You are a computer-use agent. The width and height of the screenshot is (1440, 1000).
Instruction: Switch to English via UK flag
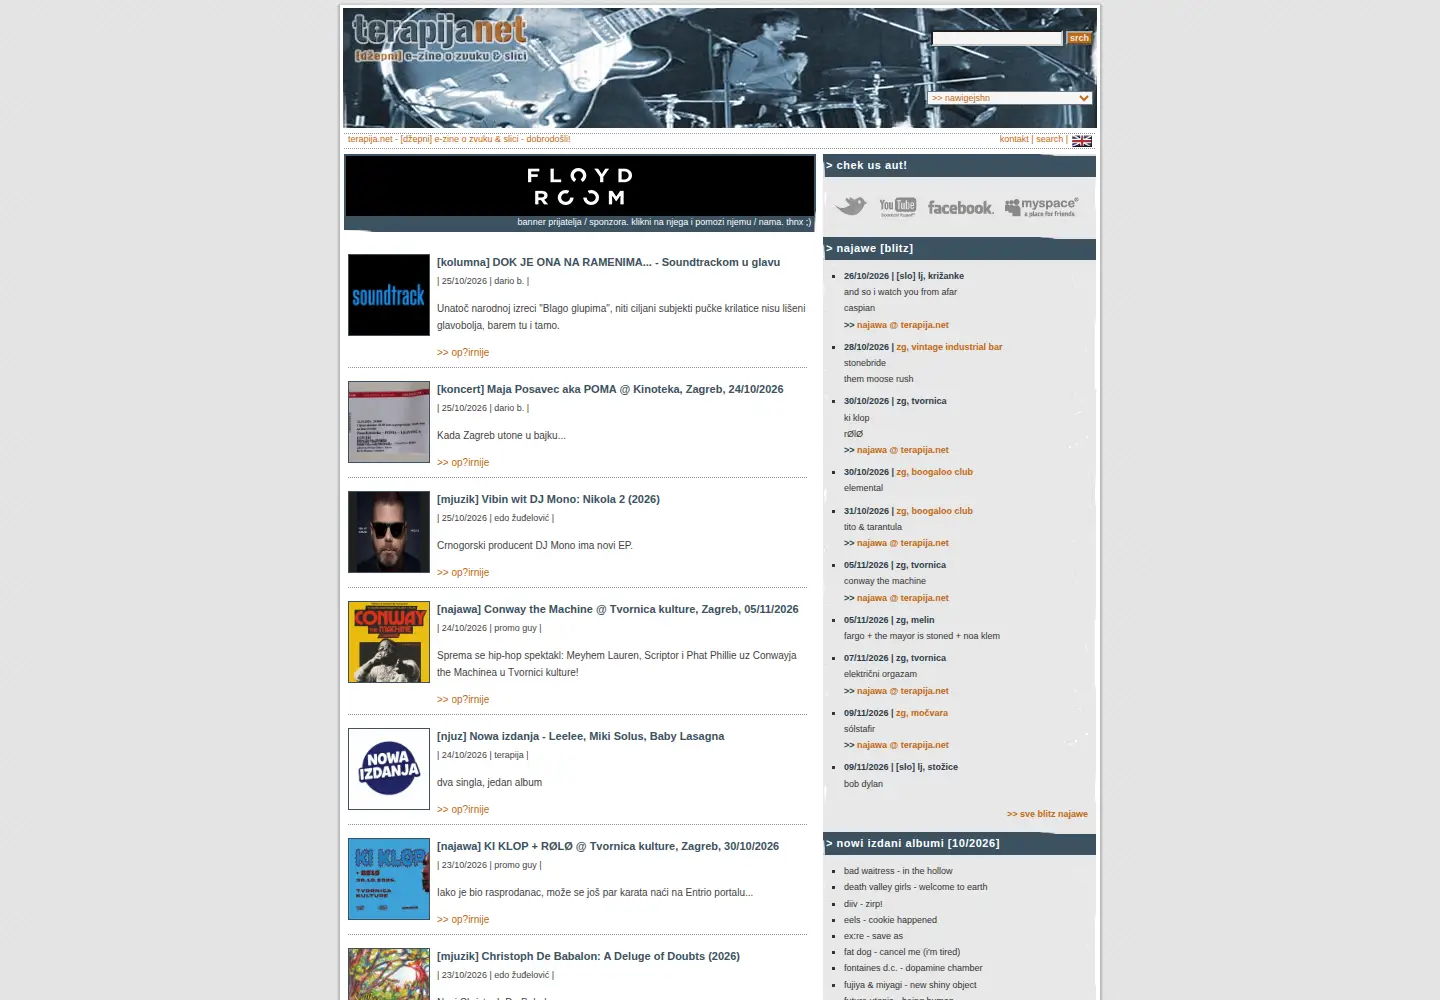pos(1082,141)
